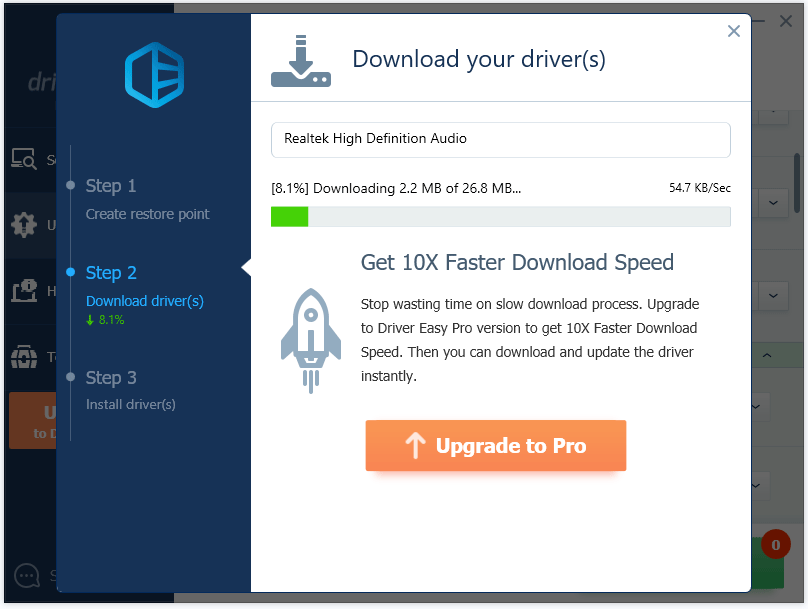Open the main-window dropdown arrow level with the progress bar
Screen dimensions: 808x609
773,202
